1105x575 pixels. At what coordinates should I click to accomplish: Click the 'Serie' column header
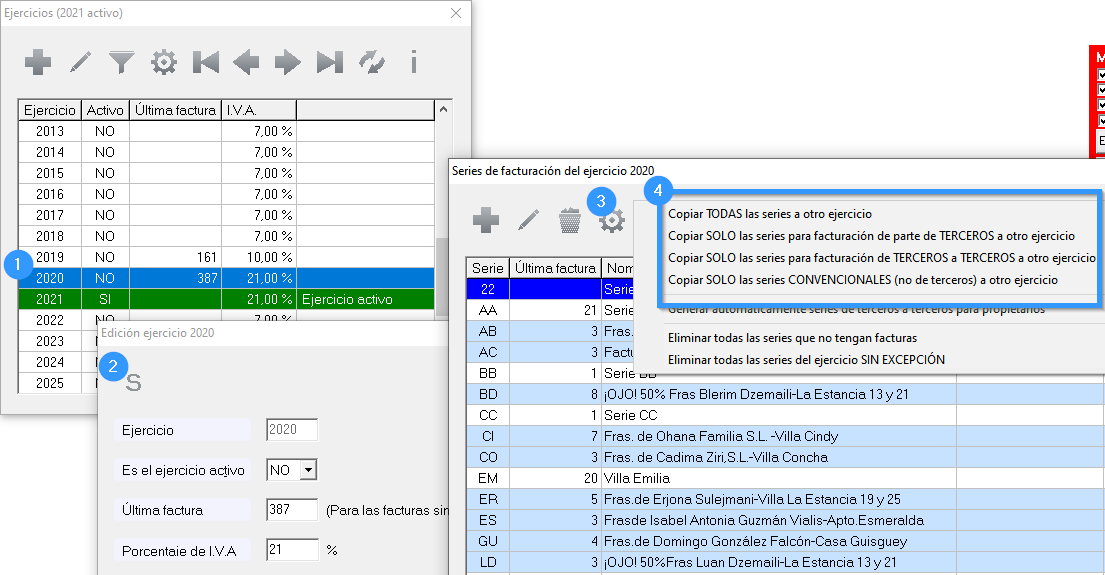coord(487,268)
